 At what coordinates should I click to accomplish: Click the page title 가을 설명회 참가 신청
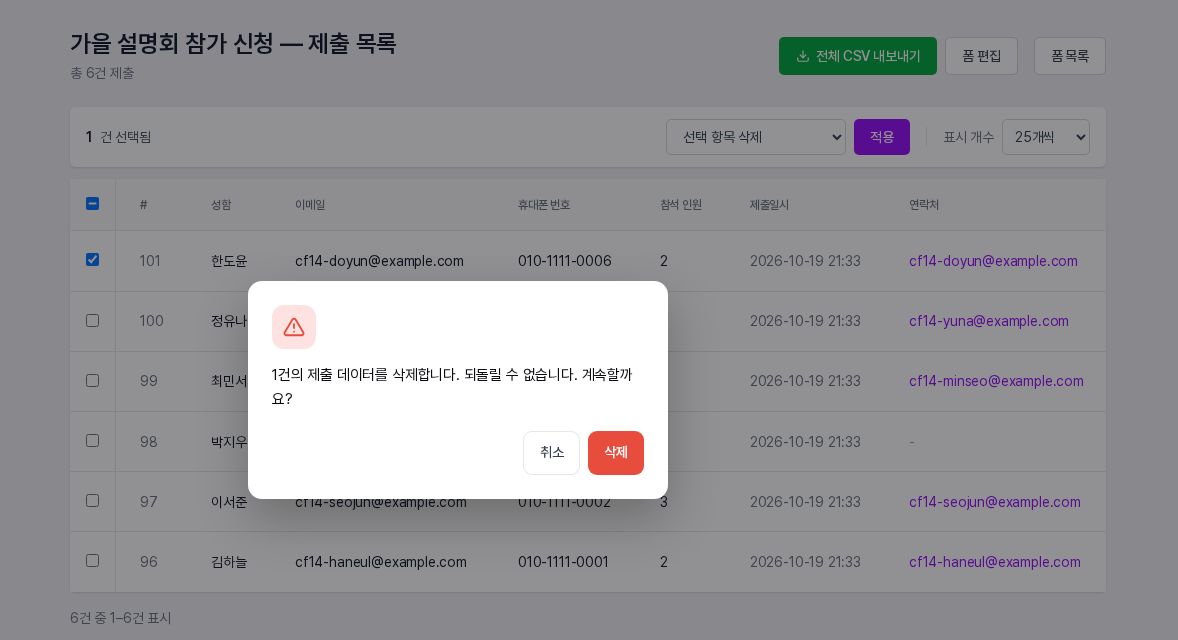coord(233,44)
